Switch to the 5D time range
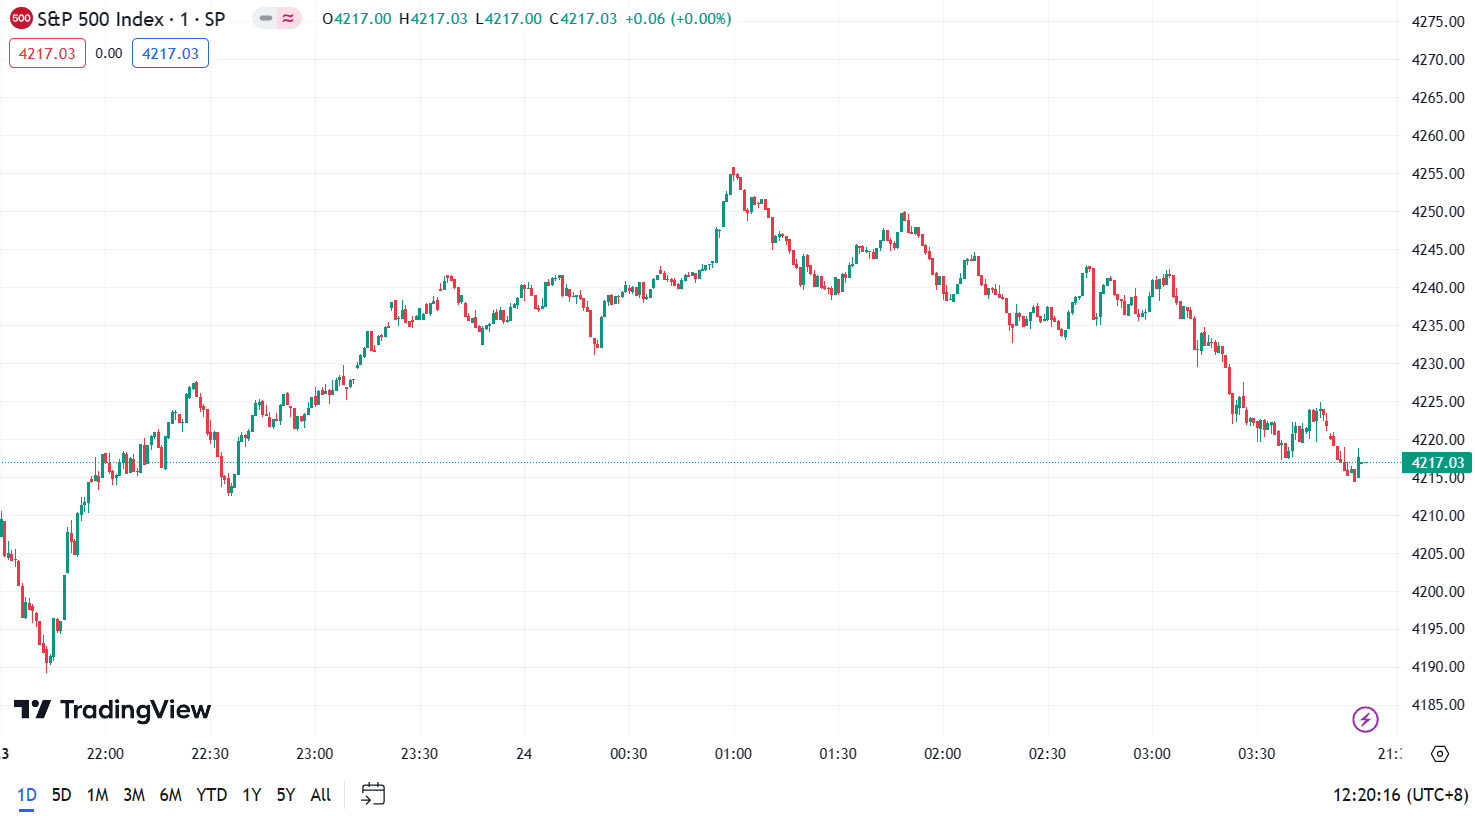The height and width of the screenshot is (816, 1475). (x=61, y=795)
